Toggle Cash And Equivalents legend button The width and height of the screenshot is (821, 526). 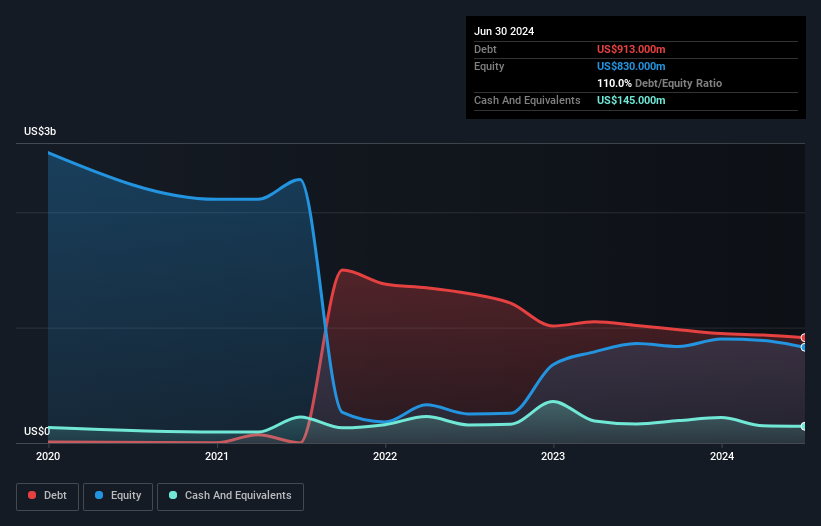click(x=230, y=496)
